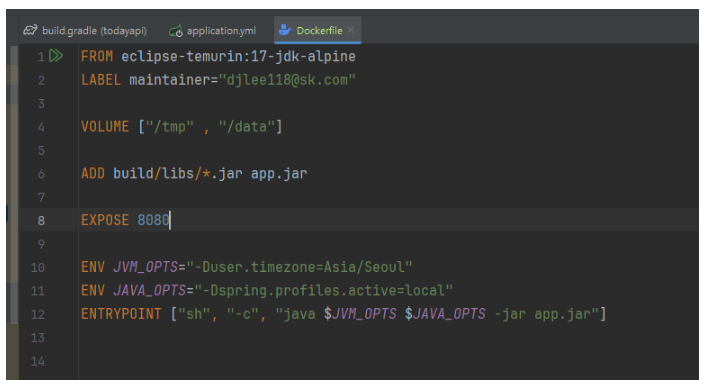Click the FROM keyword on line 1
This screenshot has width=707, height=387.
pyautogui.click(x=97, y=56)
